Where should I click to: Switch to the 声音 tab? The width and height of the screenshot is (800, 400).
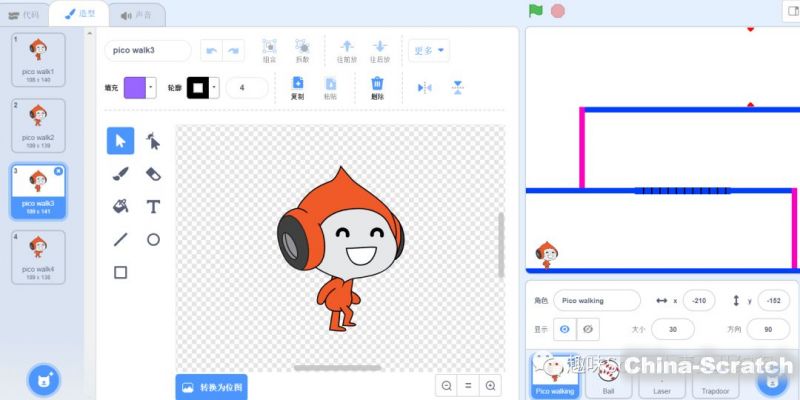(x=136, y=15)
